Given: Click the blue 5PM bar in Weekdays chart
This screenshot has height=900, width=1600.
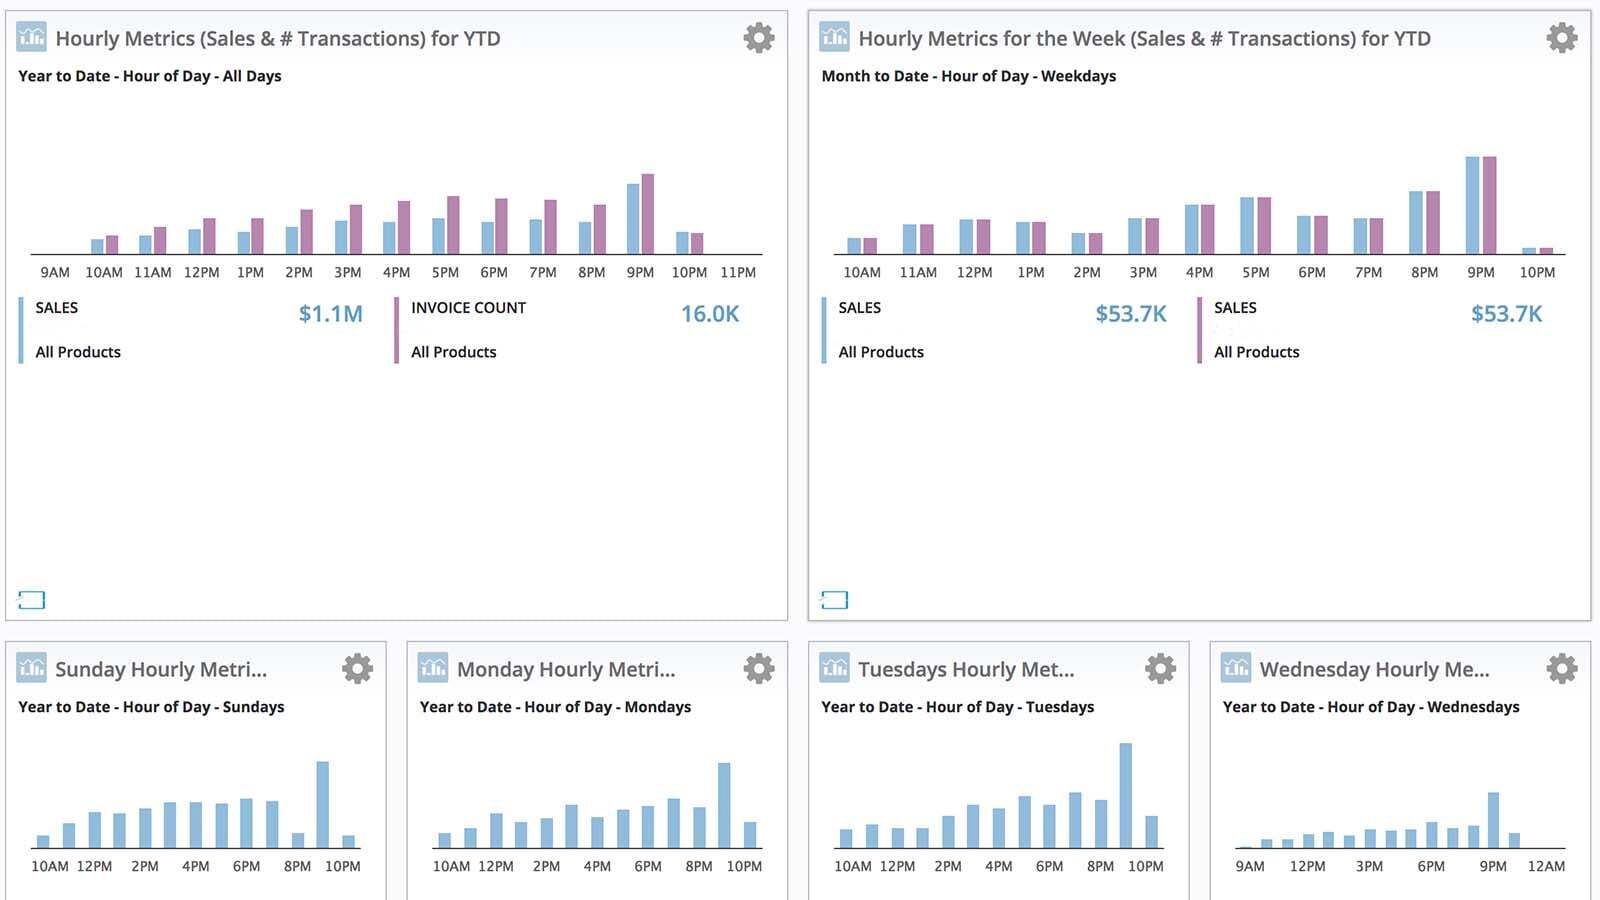Looking at the screenshot, I should pyautogui.click(x=1247, y=226).
